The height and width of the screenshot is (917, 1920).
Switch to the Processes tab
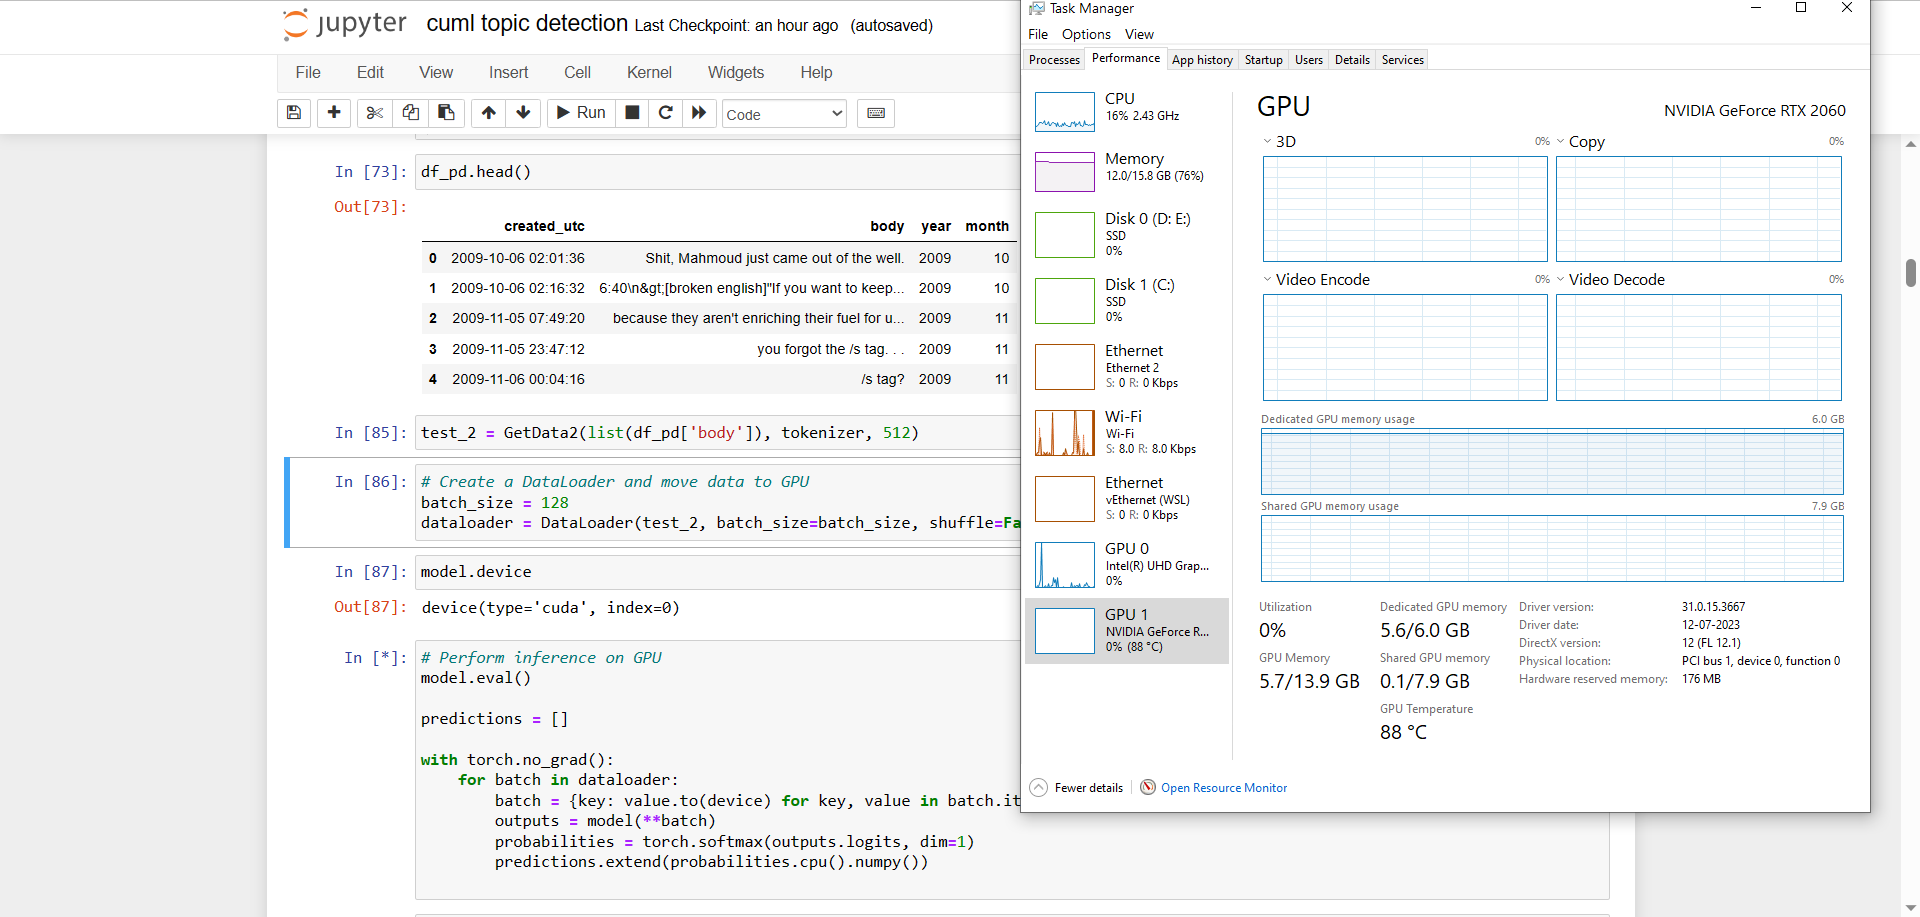tap(1053, 59)
